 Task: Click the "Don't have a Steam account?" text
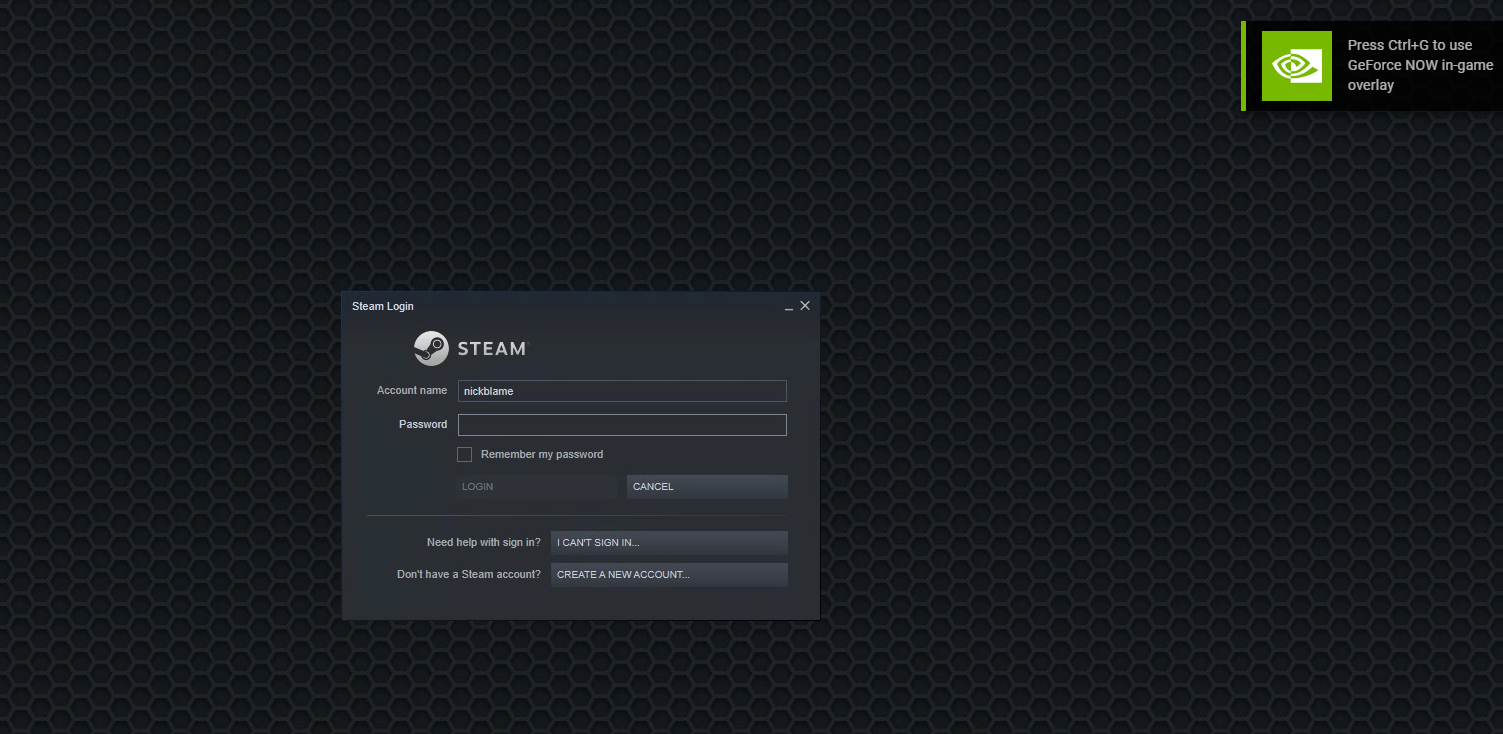(x=468, y=575)
